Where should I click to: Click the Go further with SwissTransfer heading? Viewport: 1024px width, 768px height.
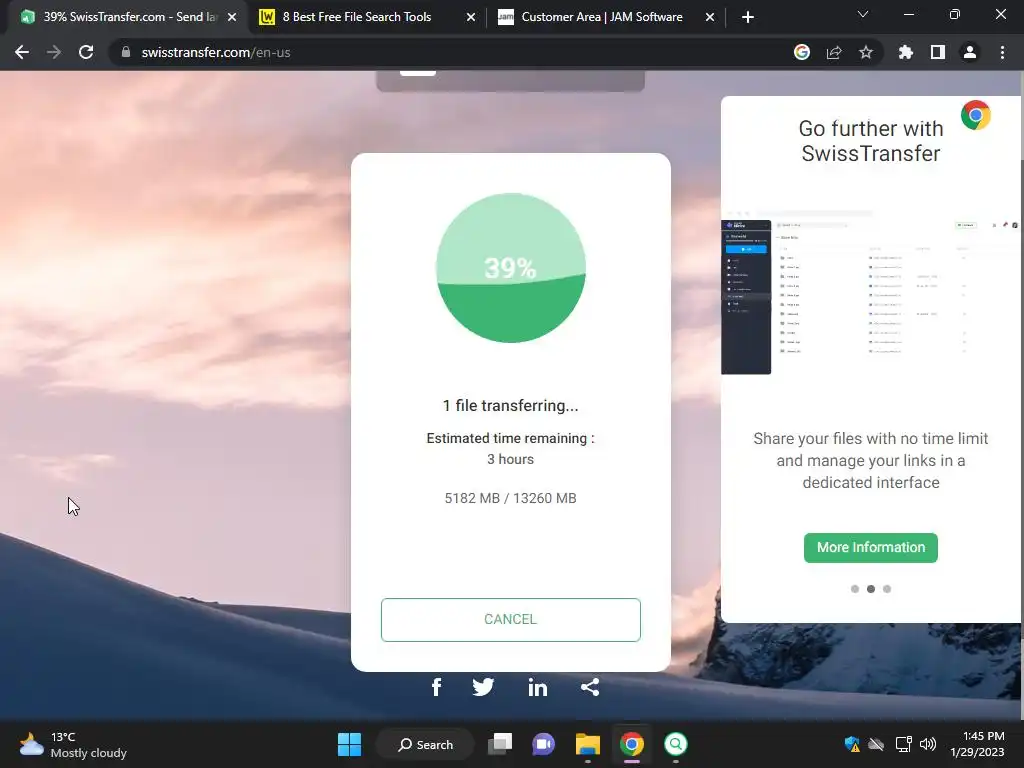tap(871, 141)
